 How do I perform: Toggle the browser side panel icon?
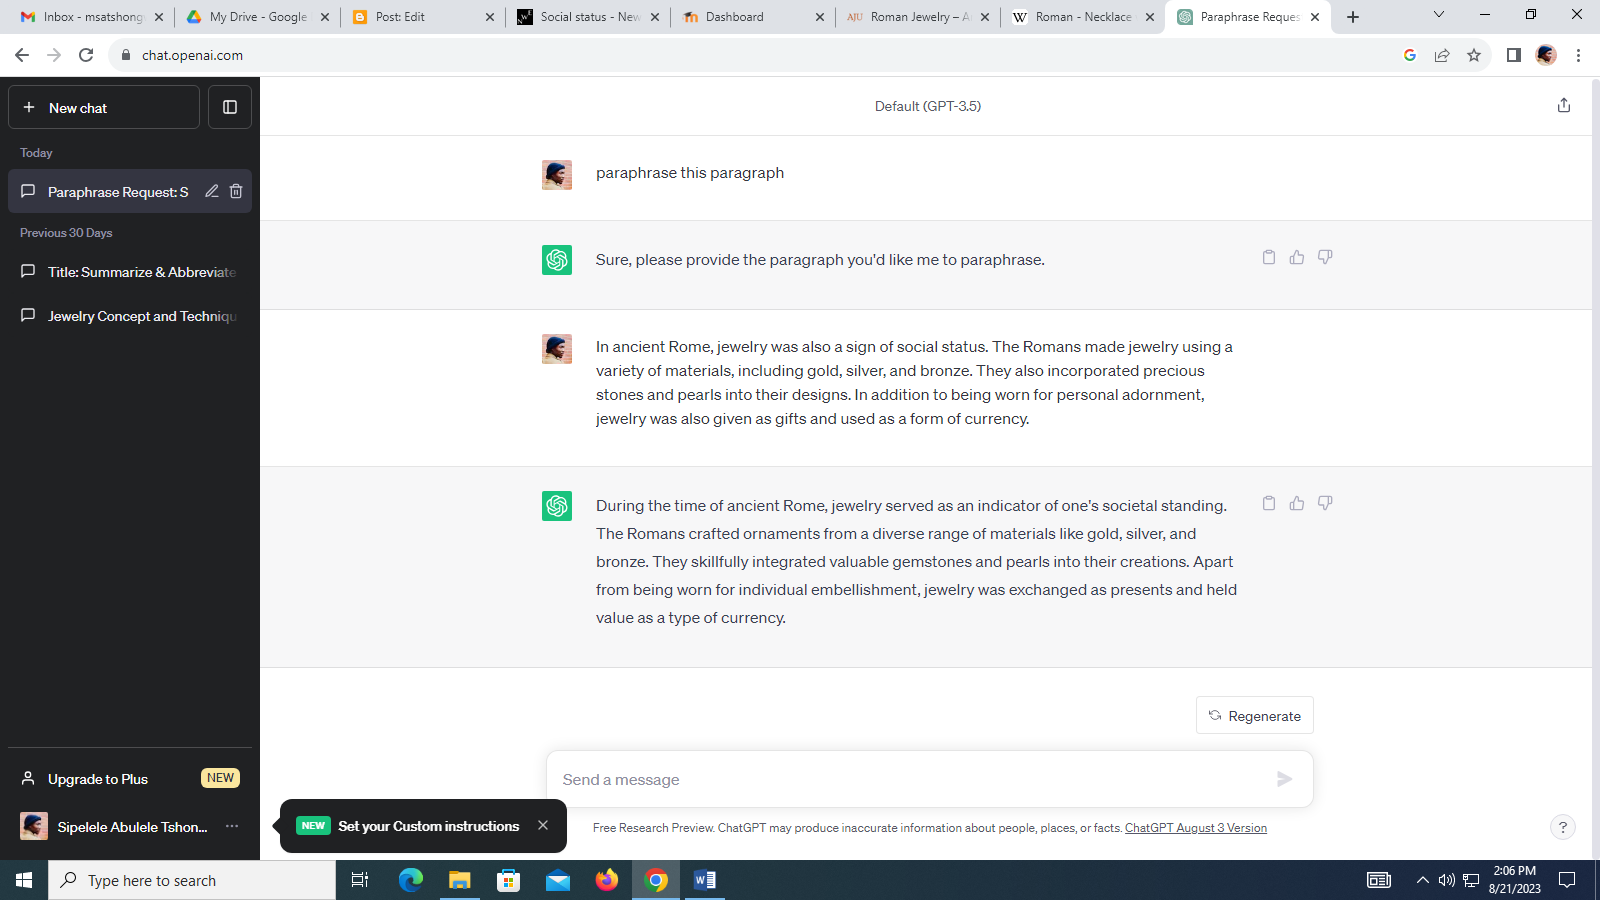pos(1514,55)
